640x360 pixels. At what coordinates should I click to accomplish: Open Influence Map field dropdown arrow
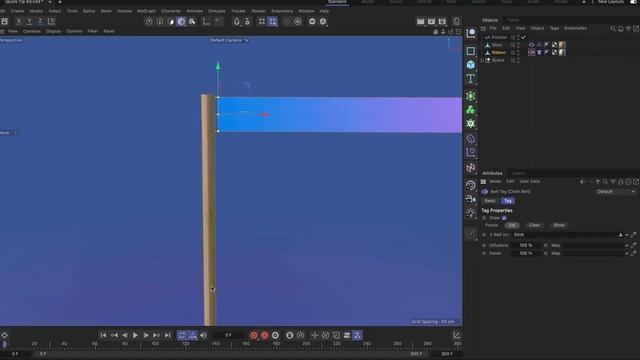pyautogui.click(x=627, y=245)
